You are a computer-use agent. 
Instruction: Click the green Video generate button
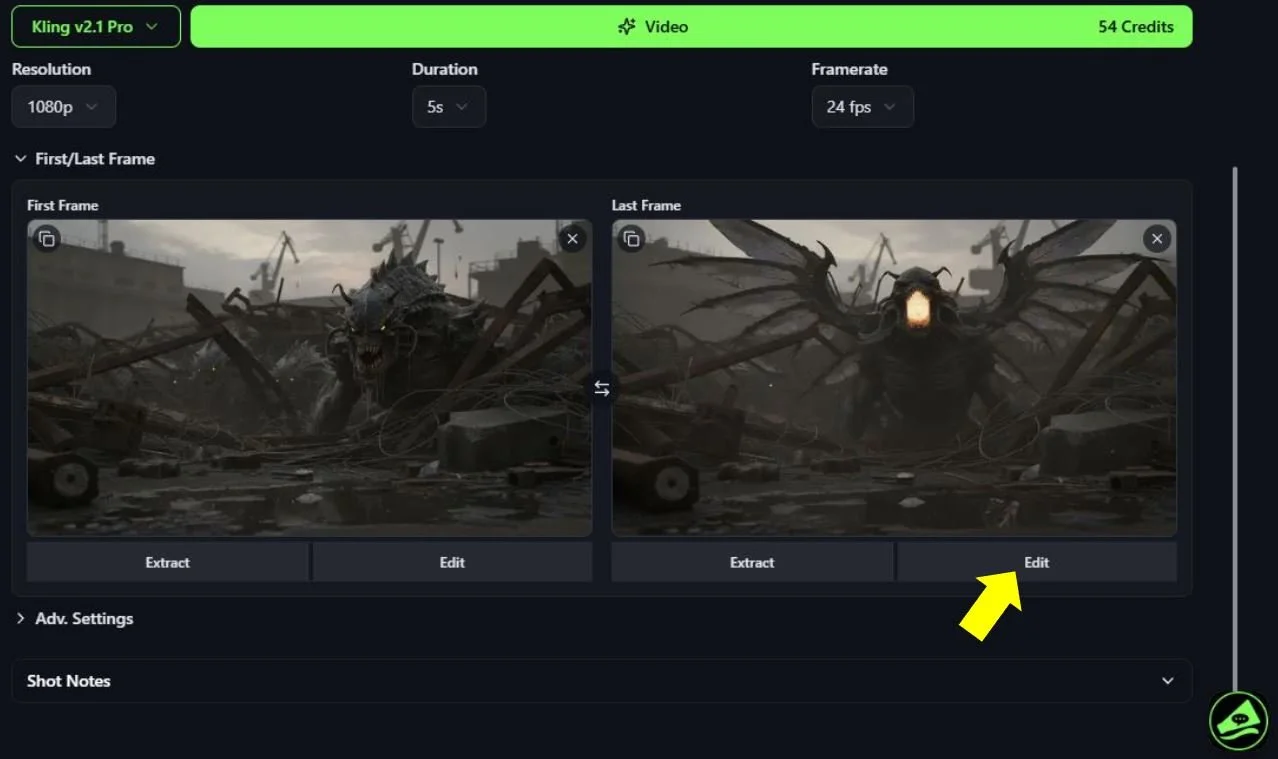[x=691, y=27]
